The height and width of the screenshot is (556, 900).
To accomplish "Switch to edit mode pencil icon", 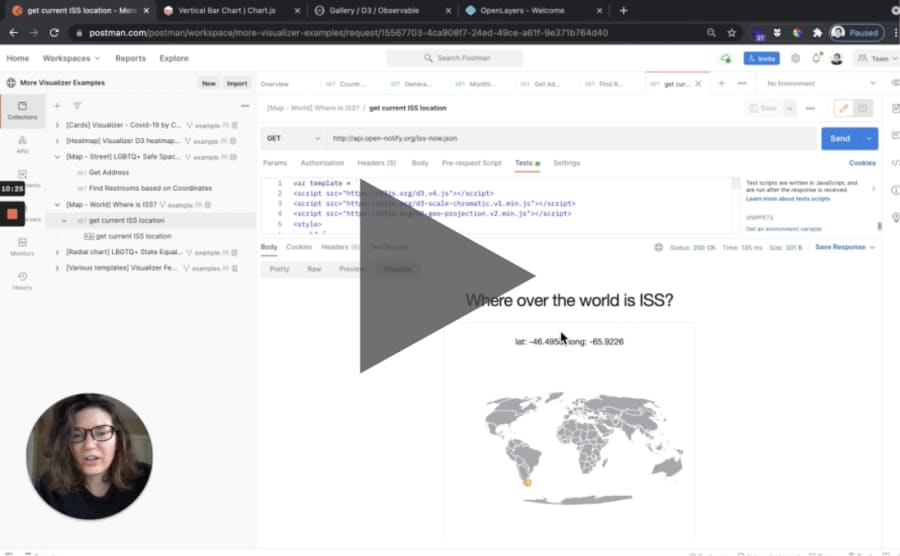I will click(844, 108).
